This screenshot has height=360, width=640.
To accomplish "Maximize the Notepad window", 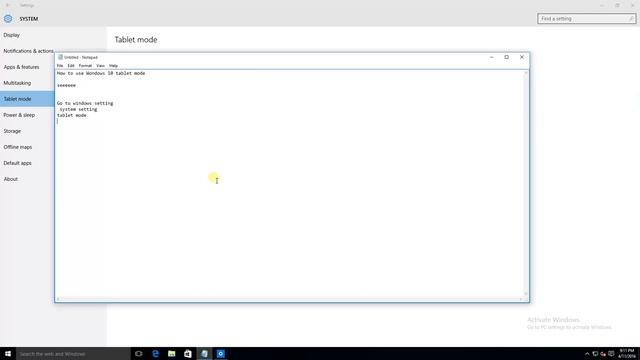I will coord(507,57).
